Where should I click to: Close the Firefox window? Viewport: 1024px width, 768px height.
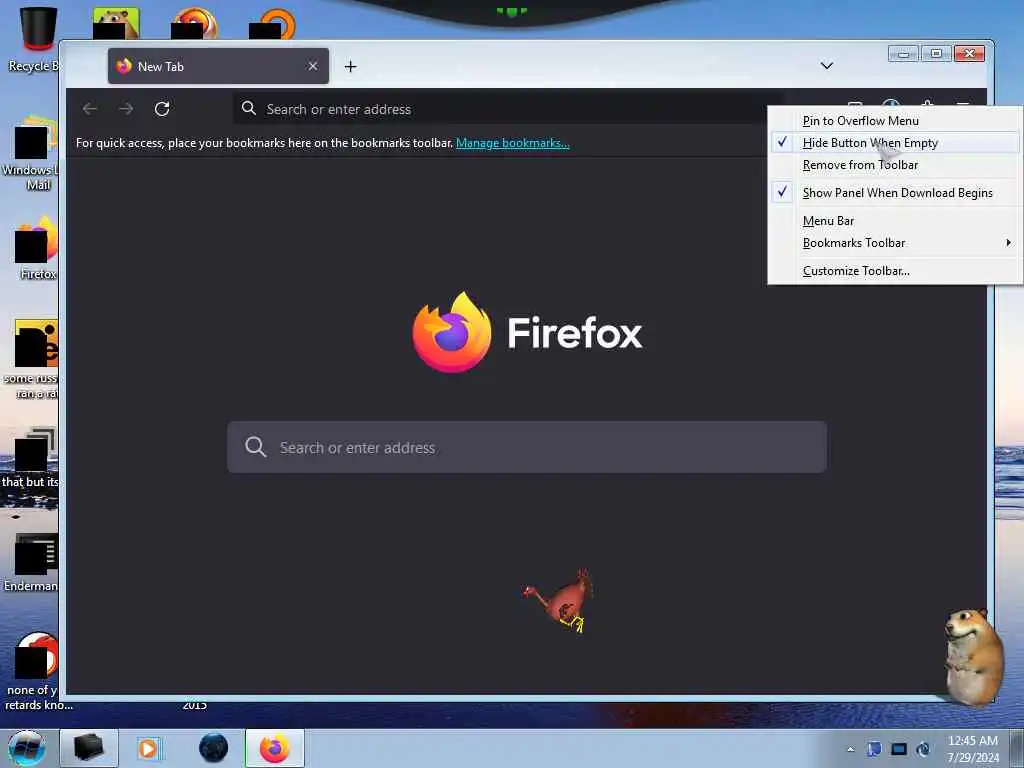(x=969, y=54)
